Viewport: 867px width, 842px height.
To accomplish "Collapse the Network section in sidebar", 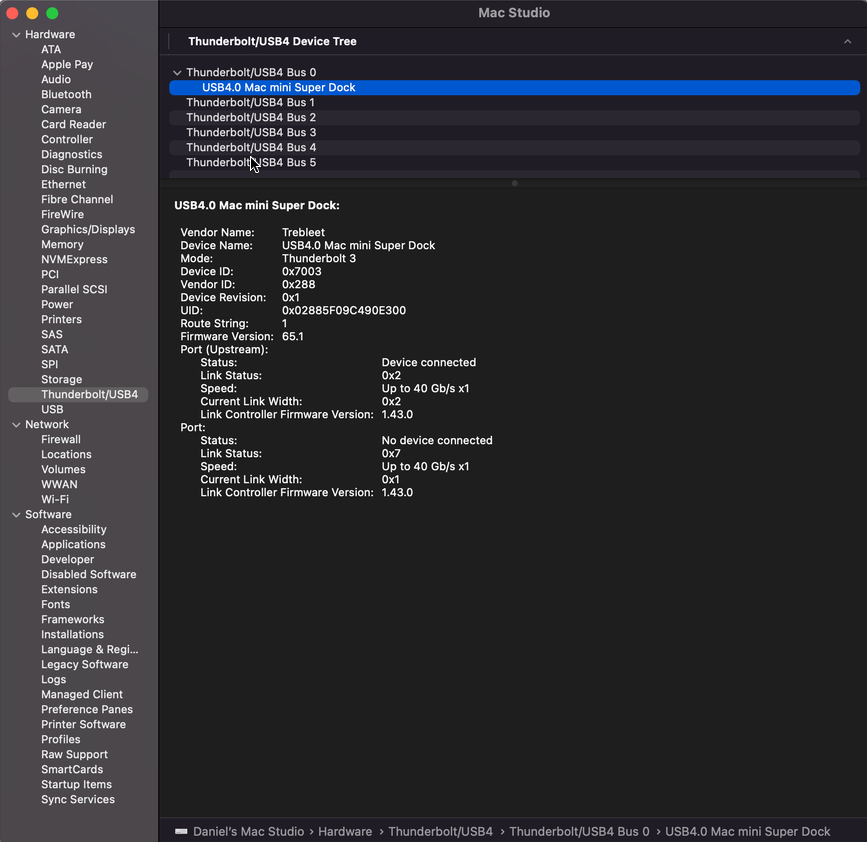I will point(16,425).
